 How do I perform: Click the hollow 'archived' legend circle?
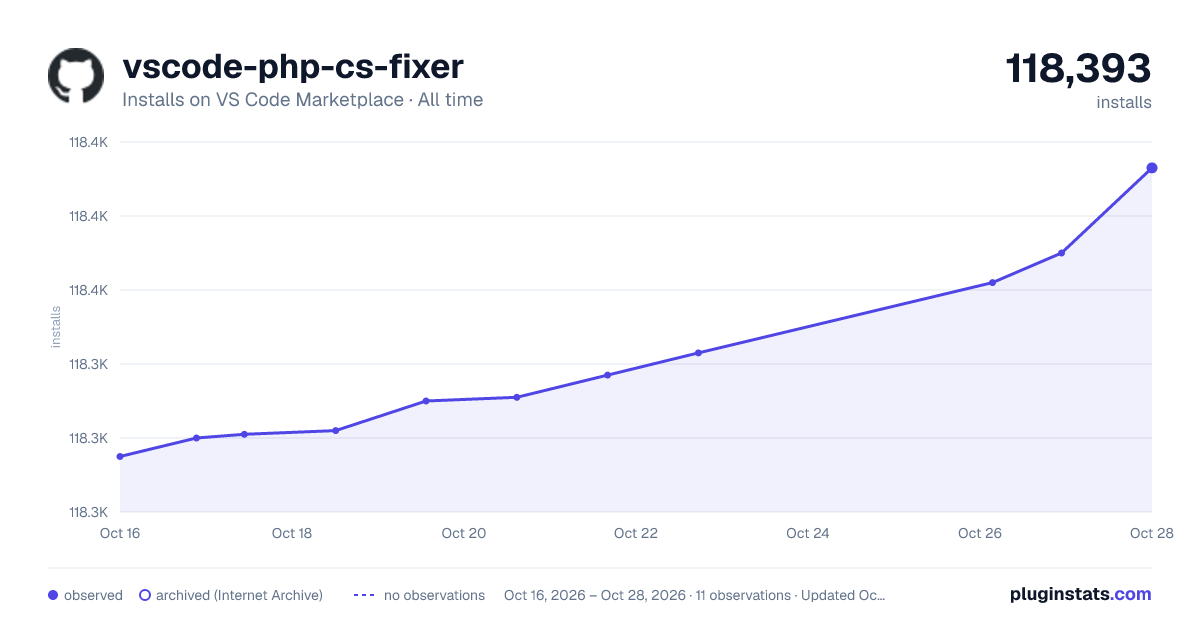click(145, 595)
